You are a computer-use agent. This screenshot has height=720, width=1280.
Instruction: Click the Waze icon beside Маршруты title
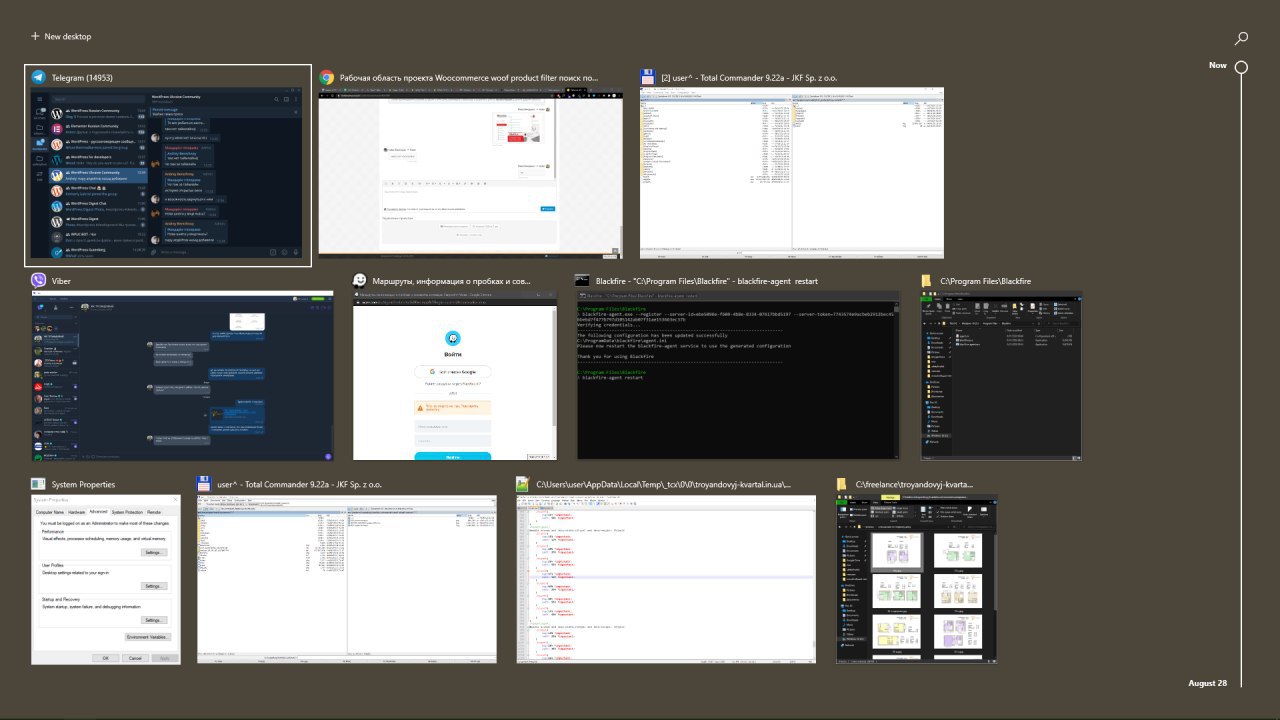coord(360,281)
